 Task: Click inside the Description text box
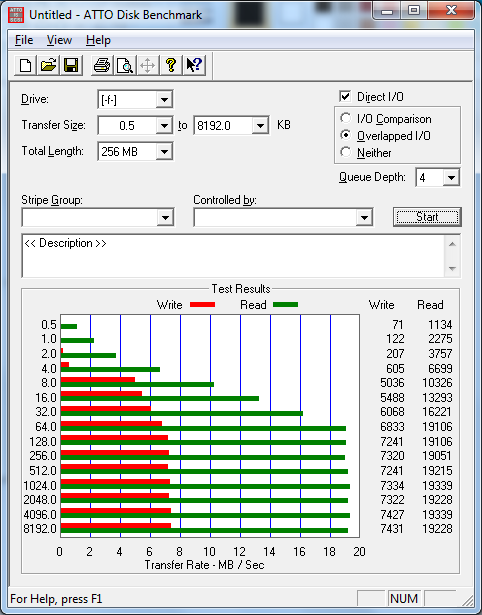point(233,256)
